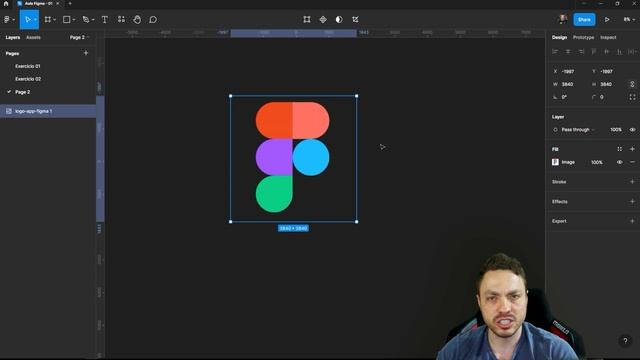Viewport: 640px width, 360px height.
Task: Select the Pen tool
Action: pyautogui.click(x=86, y=20)
